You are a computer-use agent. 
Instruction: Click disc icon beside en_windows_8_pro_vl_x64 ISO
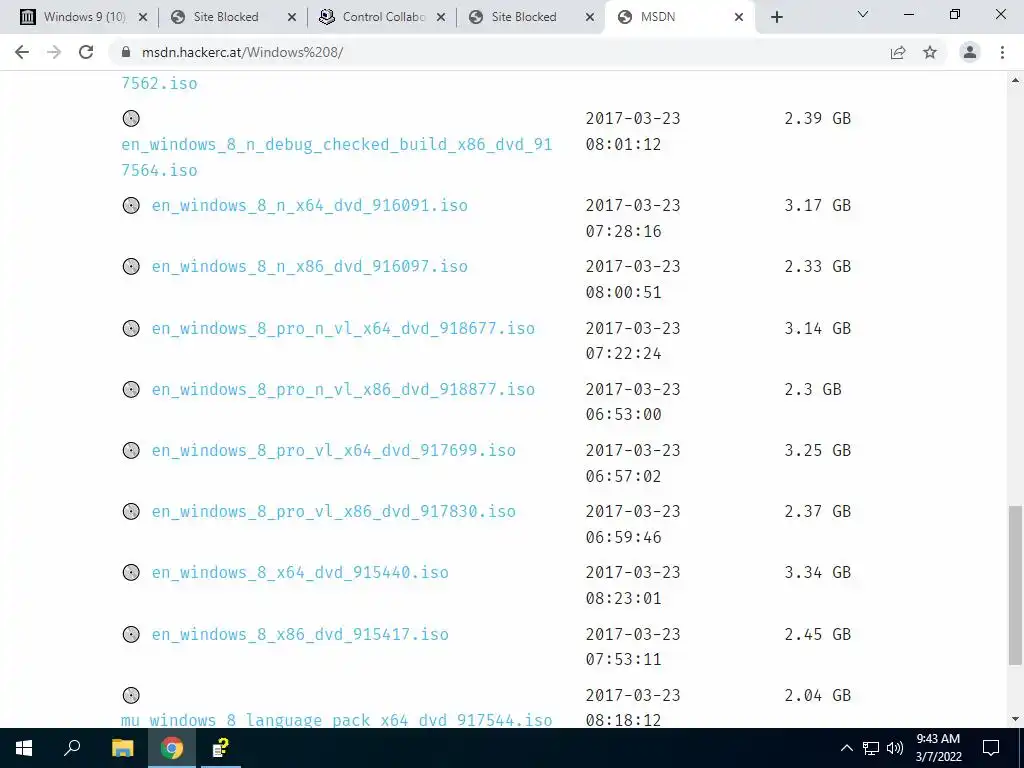(x=131, y=451)
